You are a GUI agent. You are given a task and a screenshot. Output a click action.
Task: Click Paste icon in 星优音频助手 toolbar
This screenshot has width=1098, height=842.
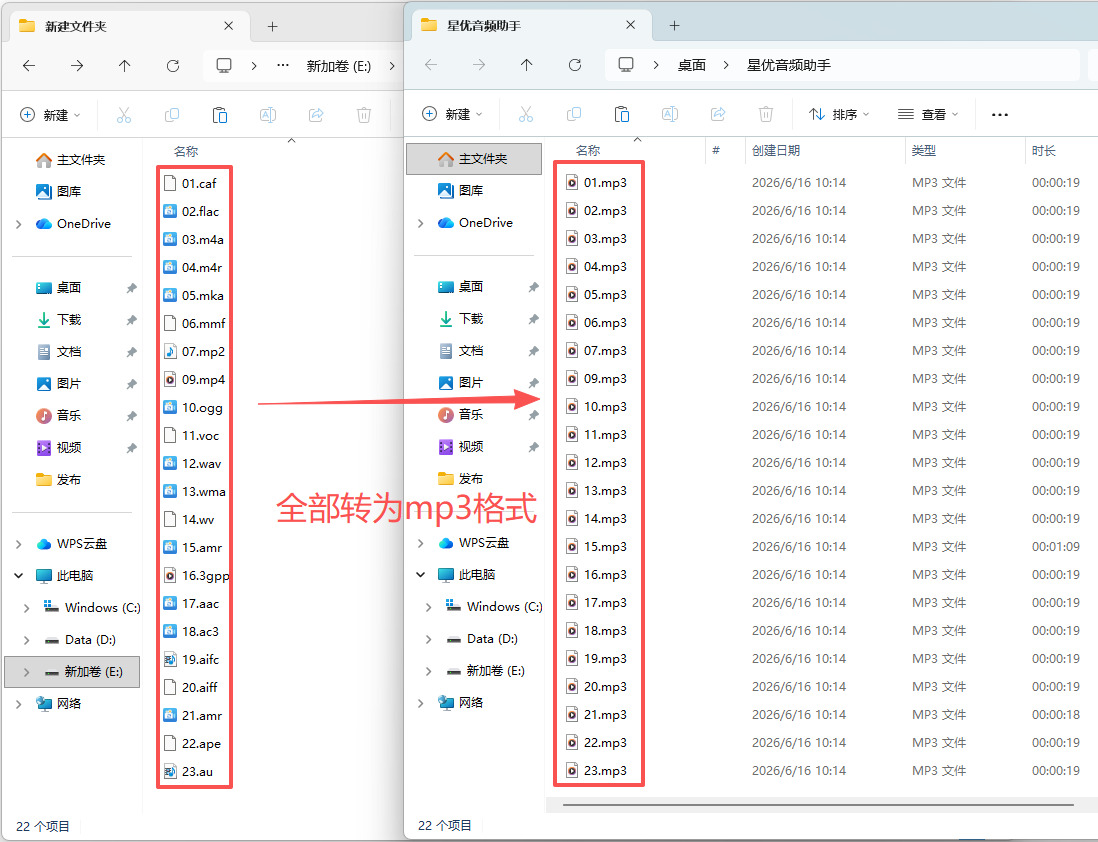click(x=622, y=114)
